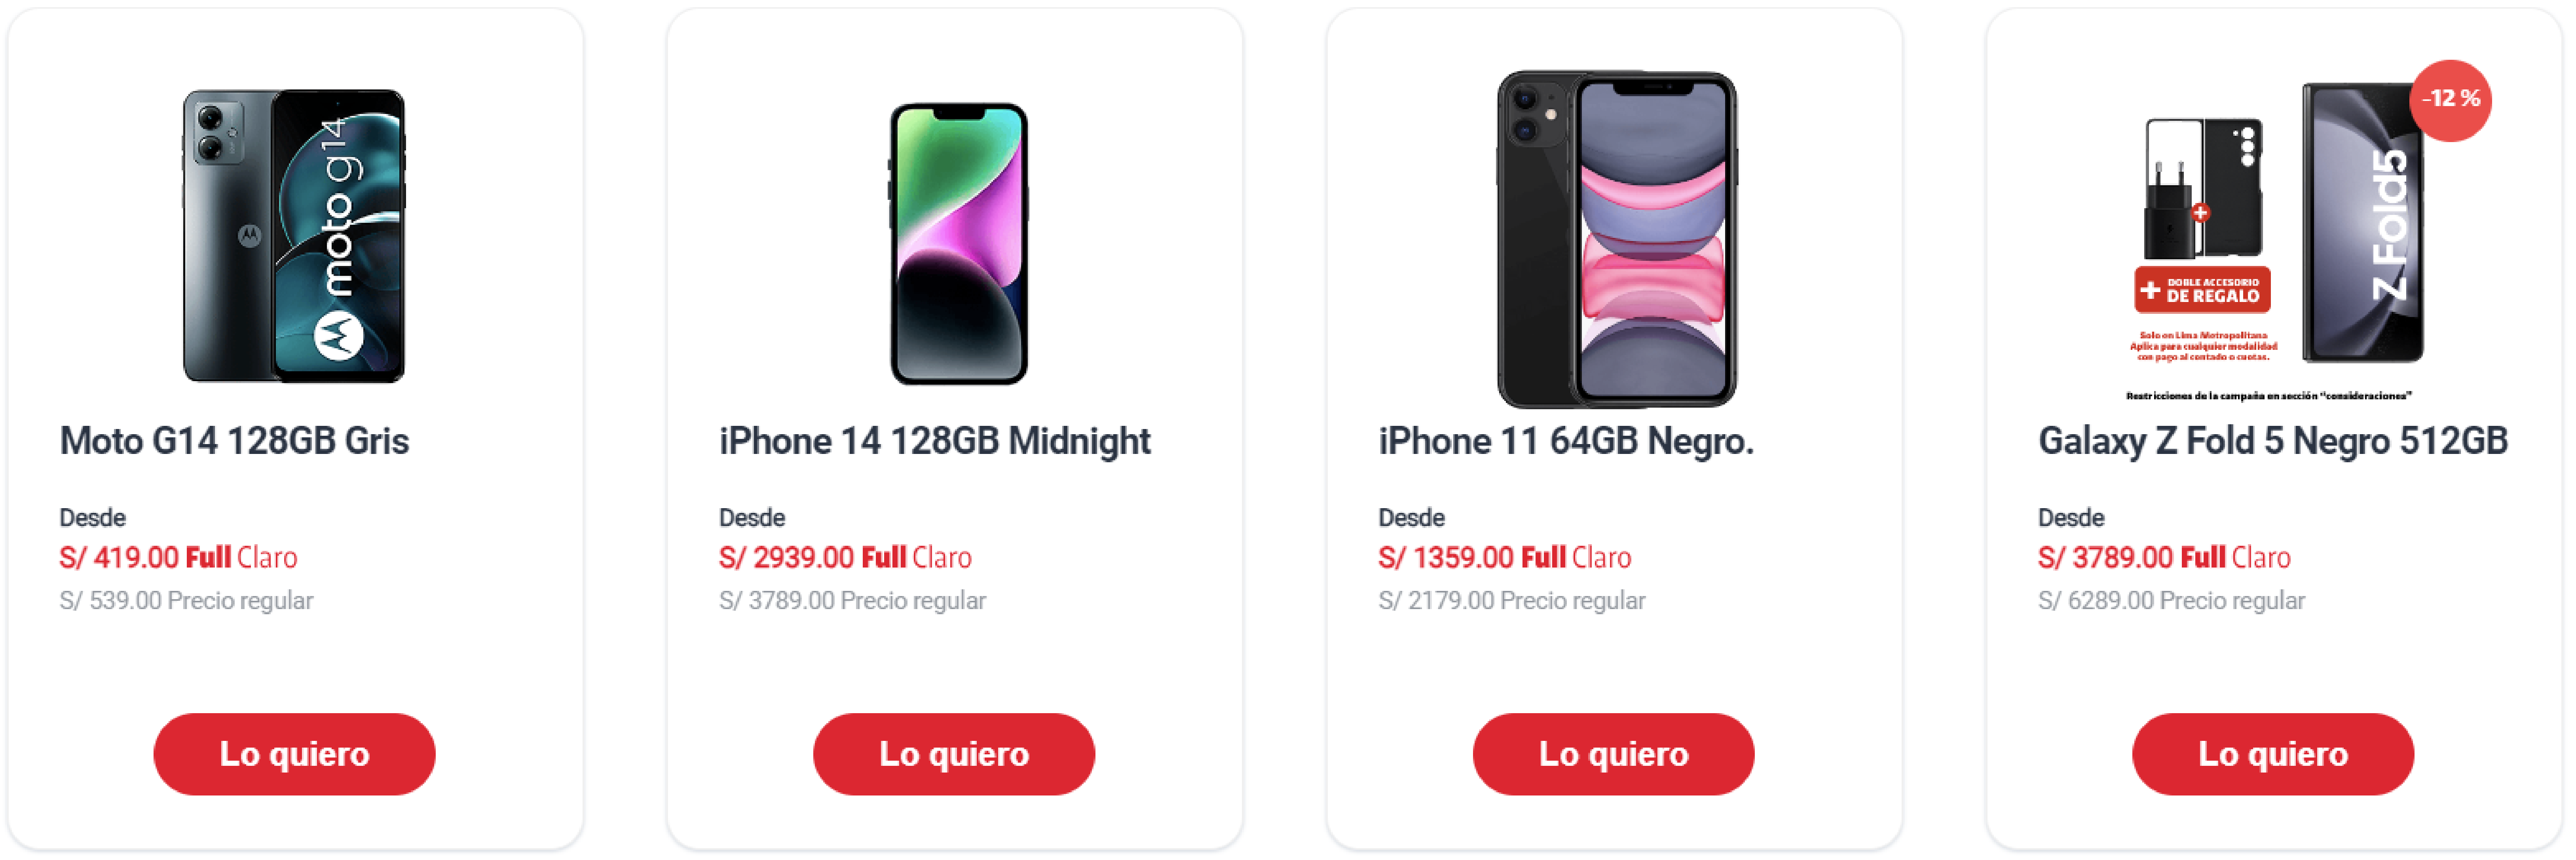The width and height of the screenshot is (2576, 860).
Task: Click the Moto G14 phone image
Action: (x=294, y=236)
